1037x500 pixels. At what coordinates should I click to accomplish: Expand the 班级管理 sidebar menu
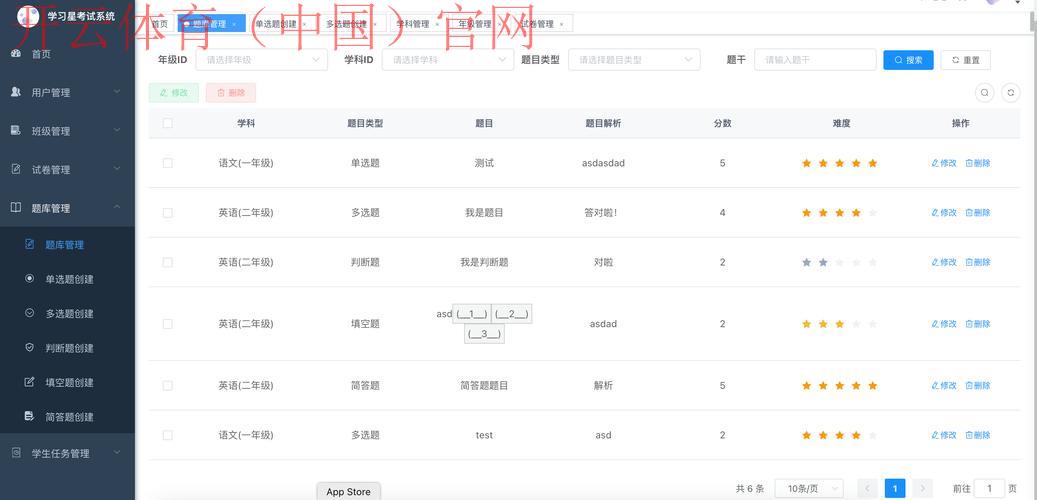click(x=117, y=130)
